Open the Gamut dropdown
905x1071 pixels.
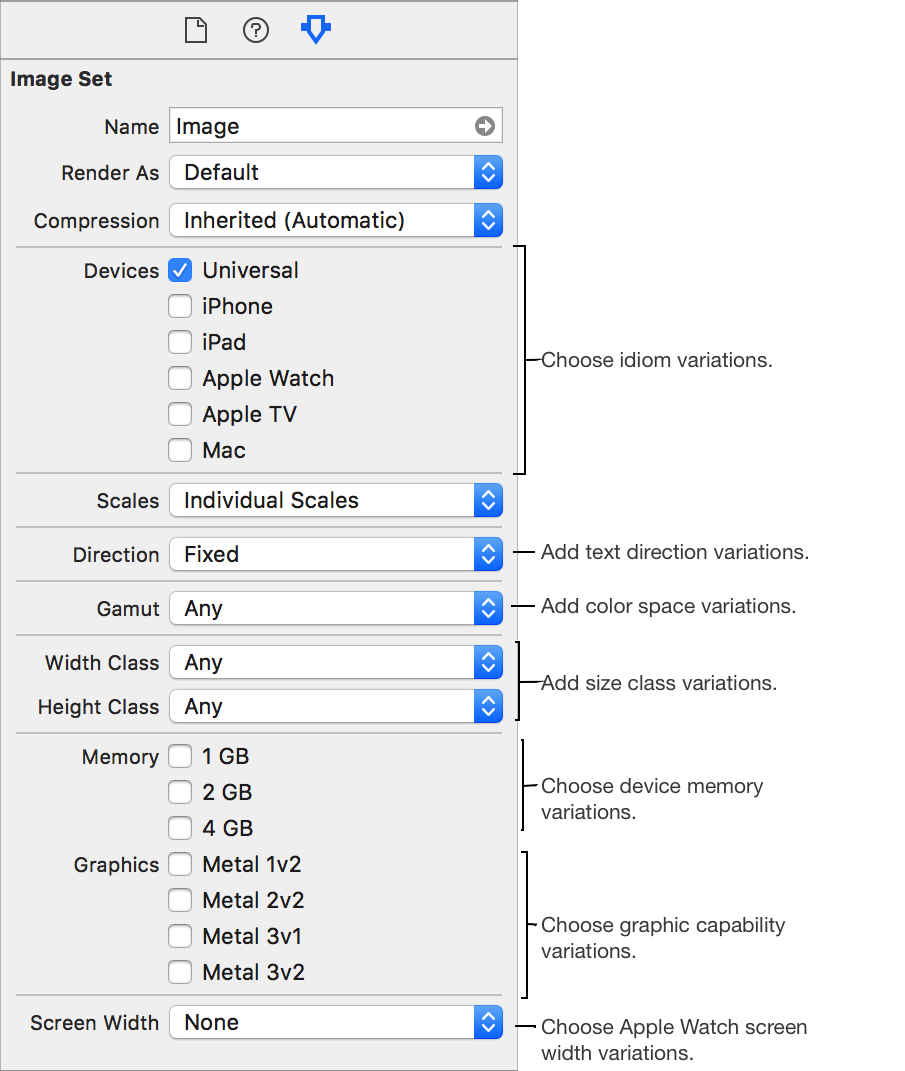coord(336,608)
